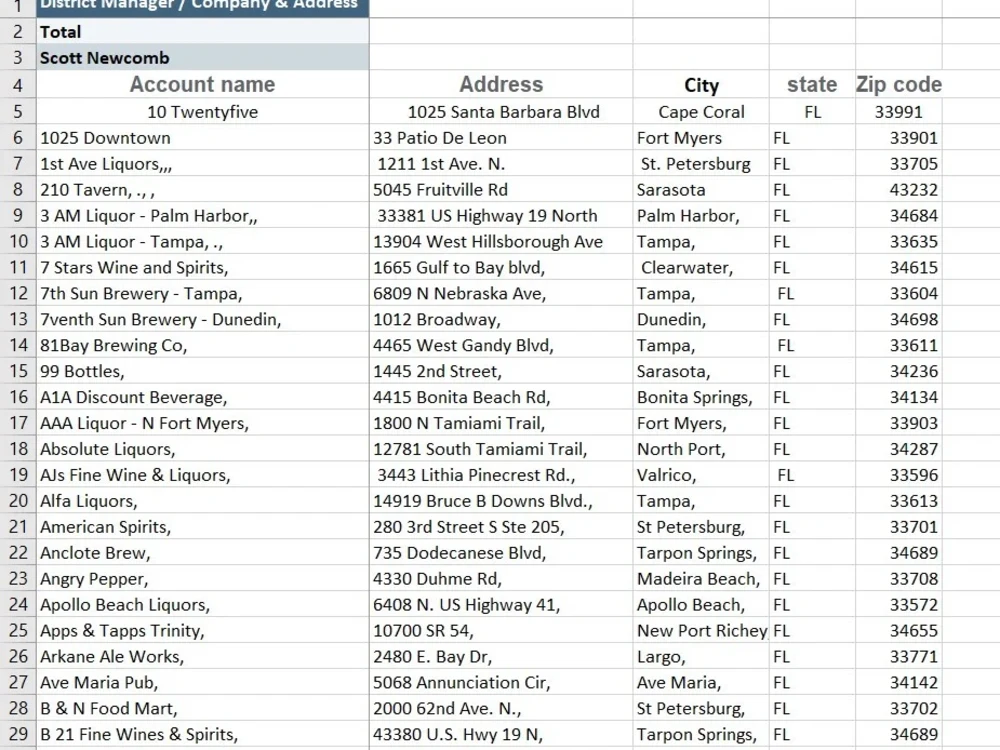Select the '210 Tavern, ., ,' cell
Viewport: 1000px width, 750px height.
point(202,189)
